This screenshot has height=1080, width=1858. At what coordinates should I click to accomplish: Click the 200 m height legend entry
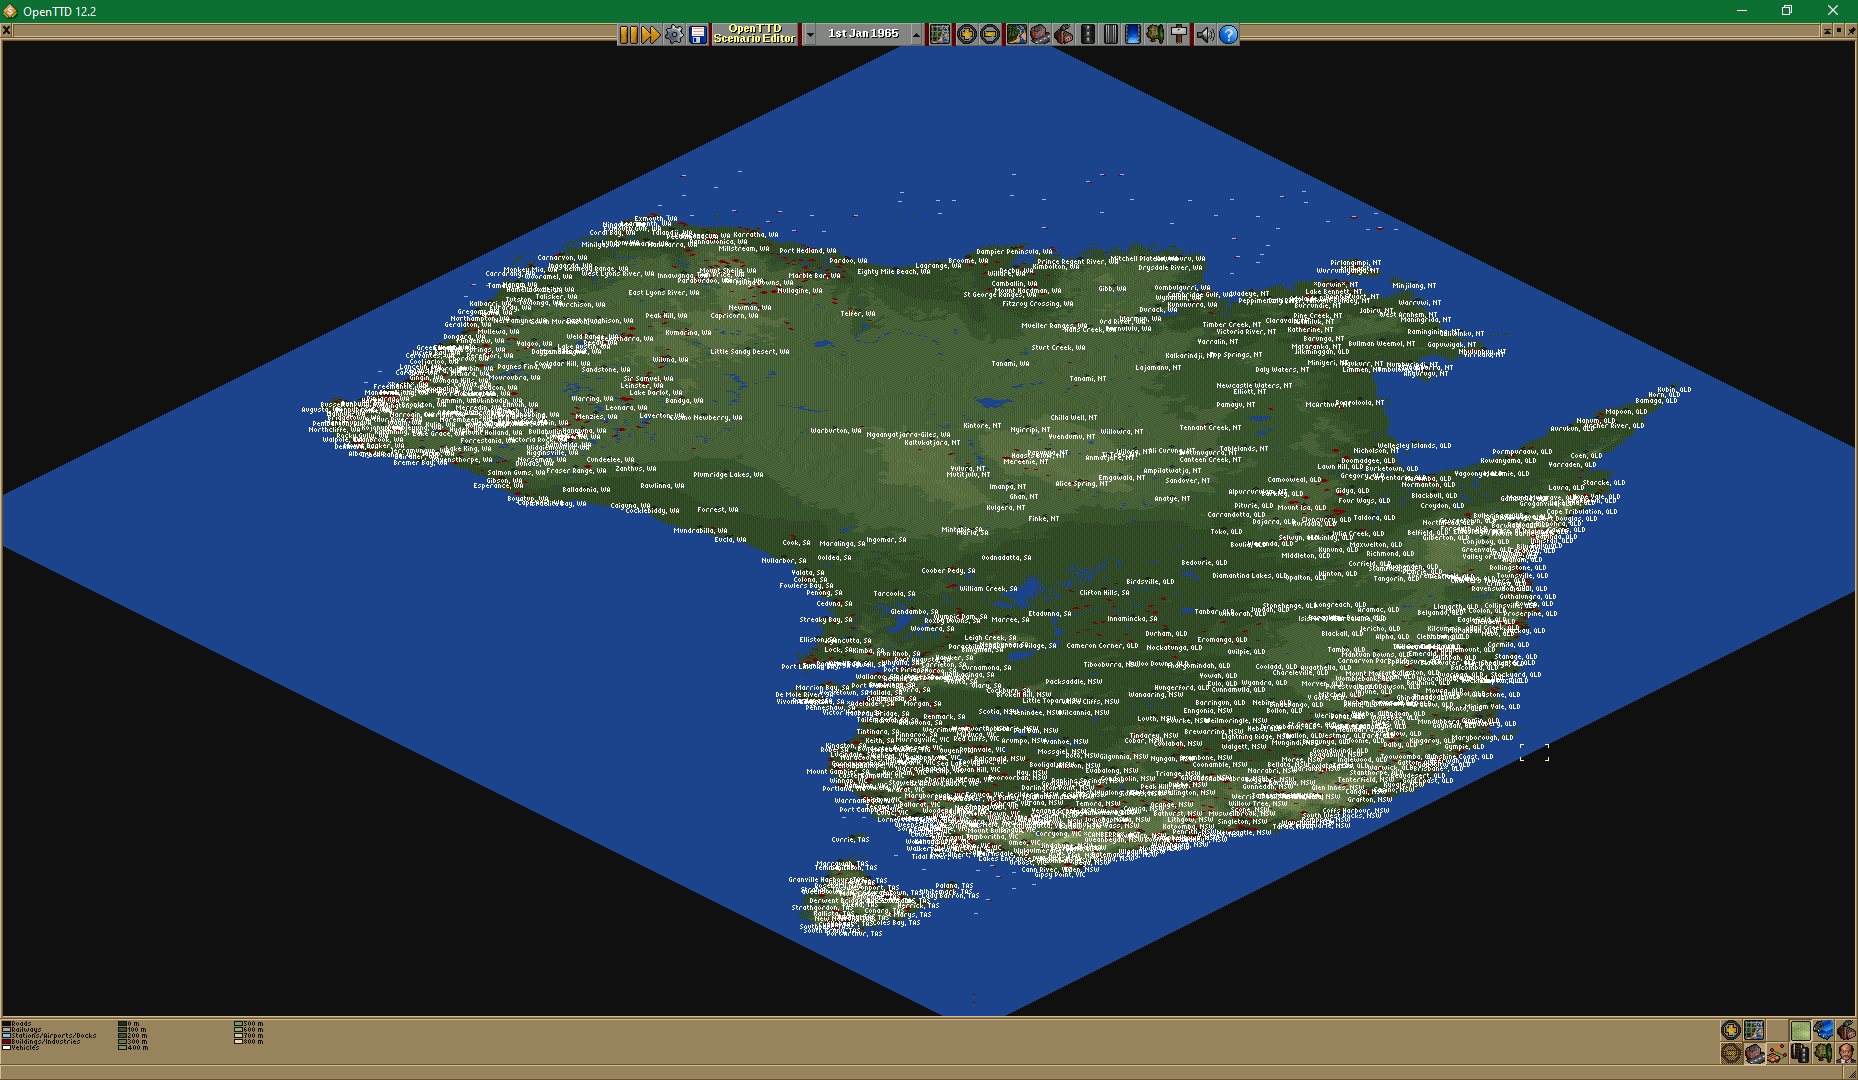pyautogui.click(x=133, y=1036)
